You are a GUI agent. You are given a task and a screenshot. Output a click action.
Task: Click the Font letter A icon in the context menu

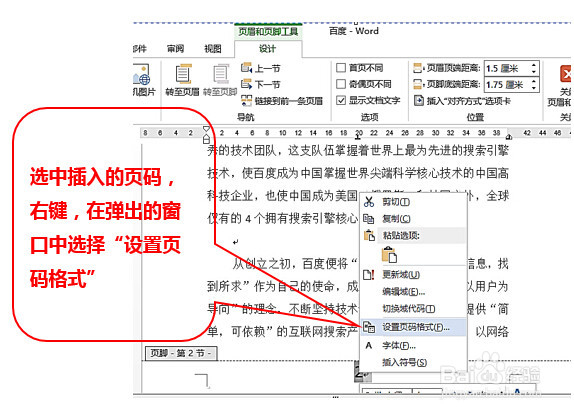tap(369, 345)
